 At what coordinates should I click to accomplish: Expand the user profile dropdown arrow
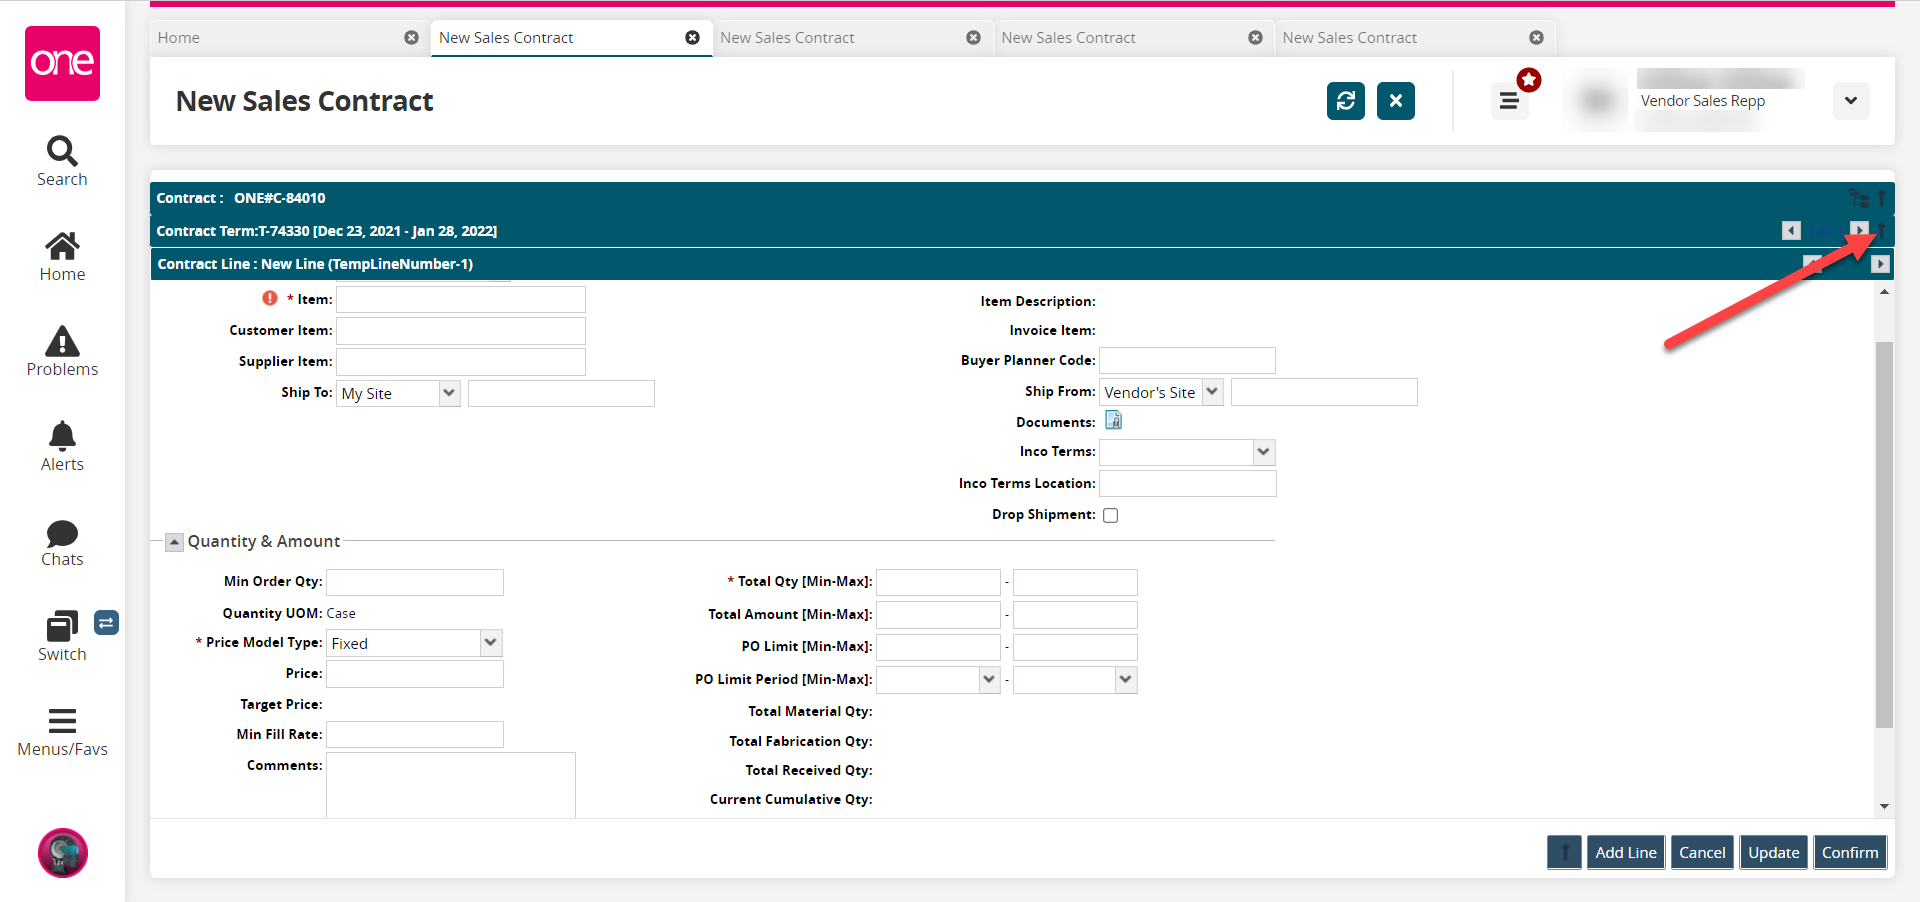tap(1850, 101)
